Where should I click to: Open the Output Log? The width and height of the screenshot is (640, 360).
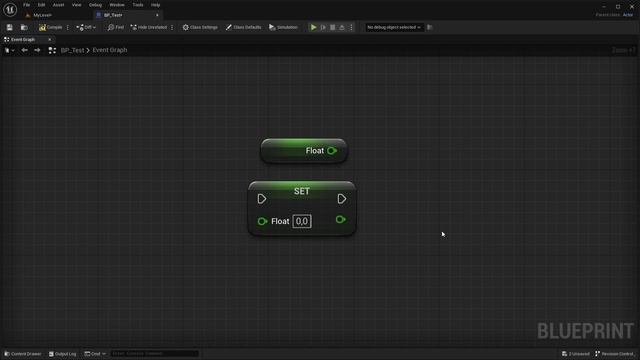(62, 353)
